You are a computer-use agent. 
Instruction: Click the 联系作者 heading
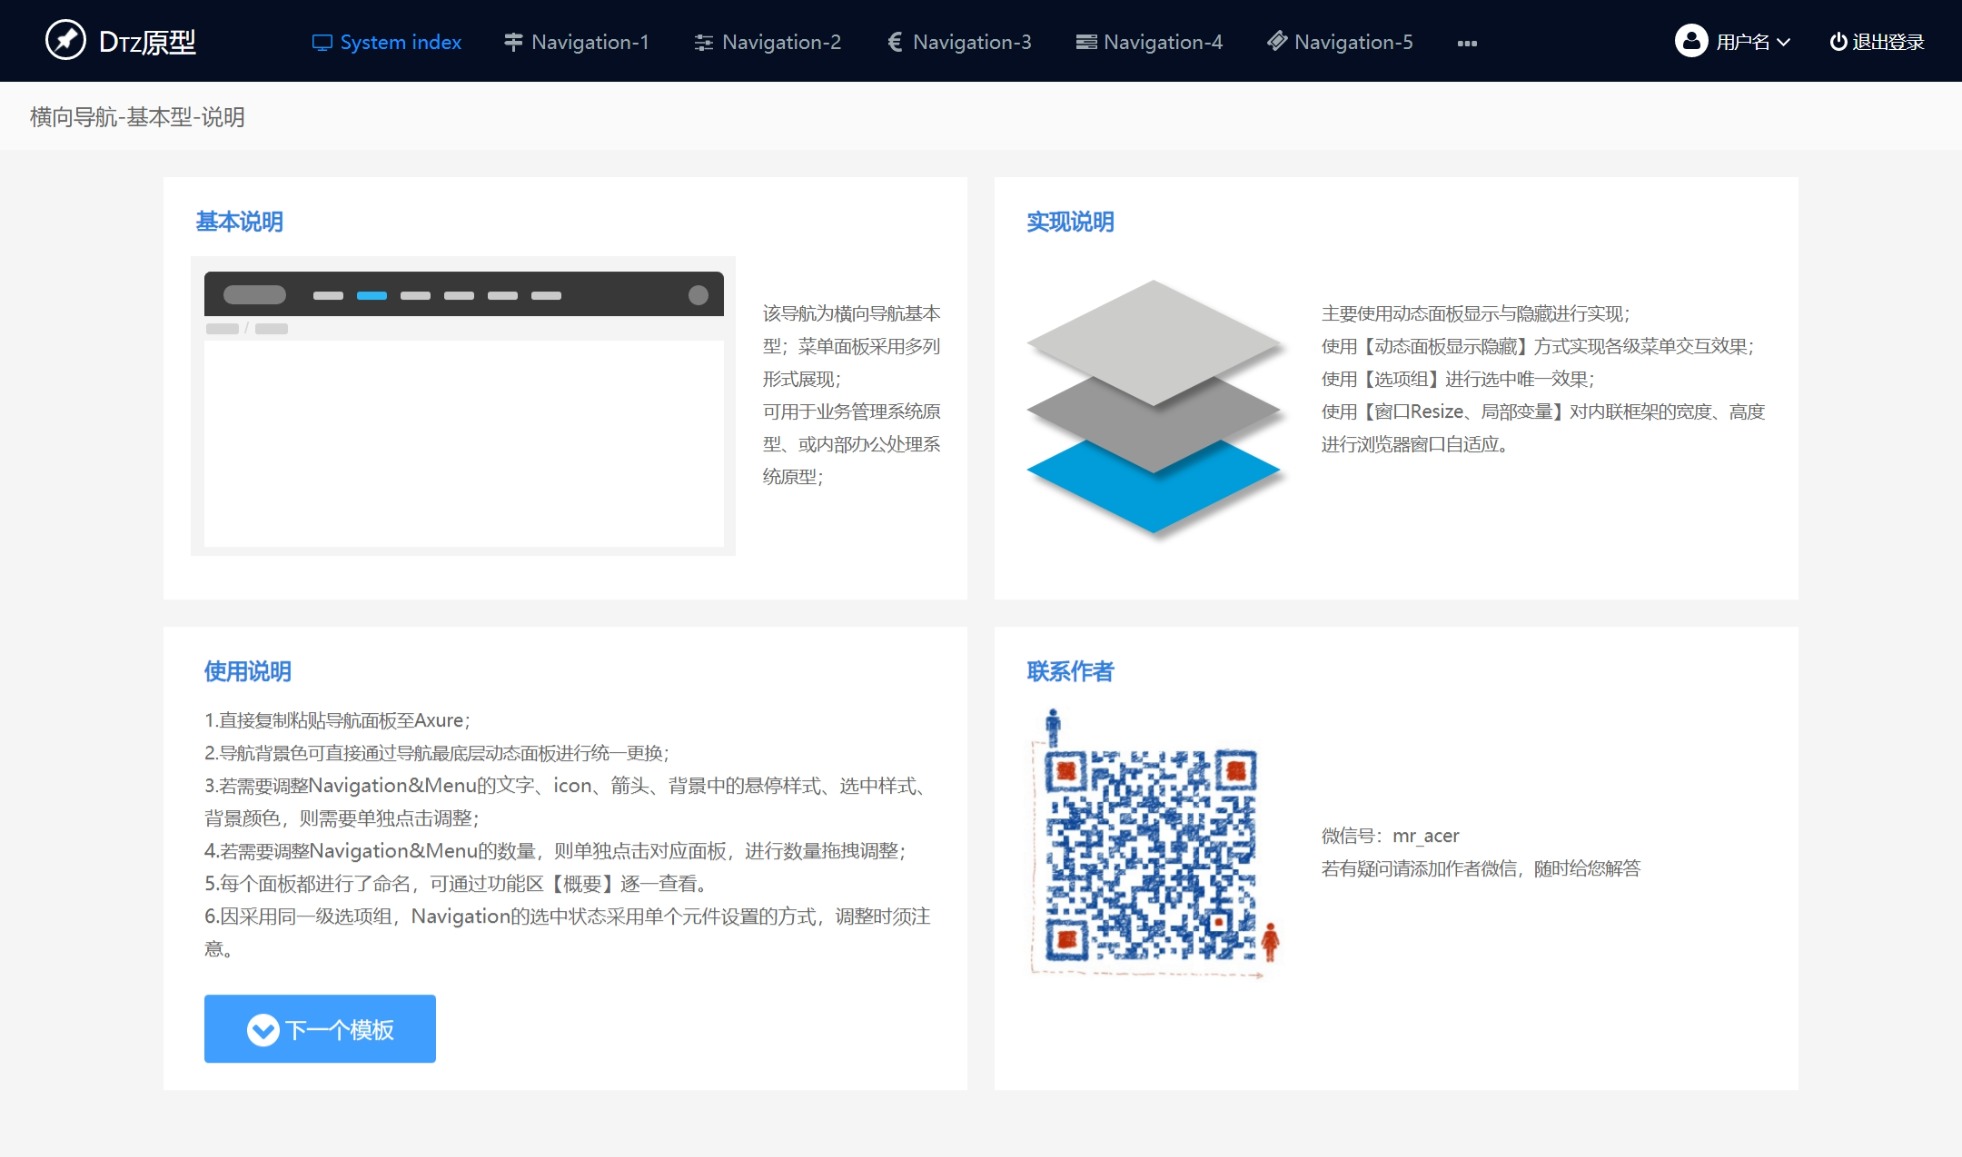(1070, 671)
